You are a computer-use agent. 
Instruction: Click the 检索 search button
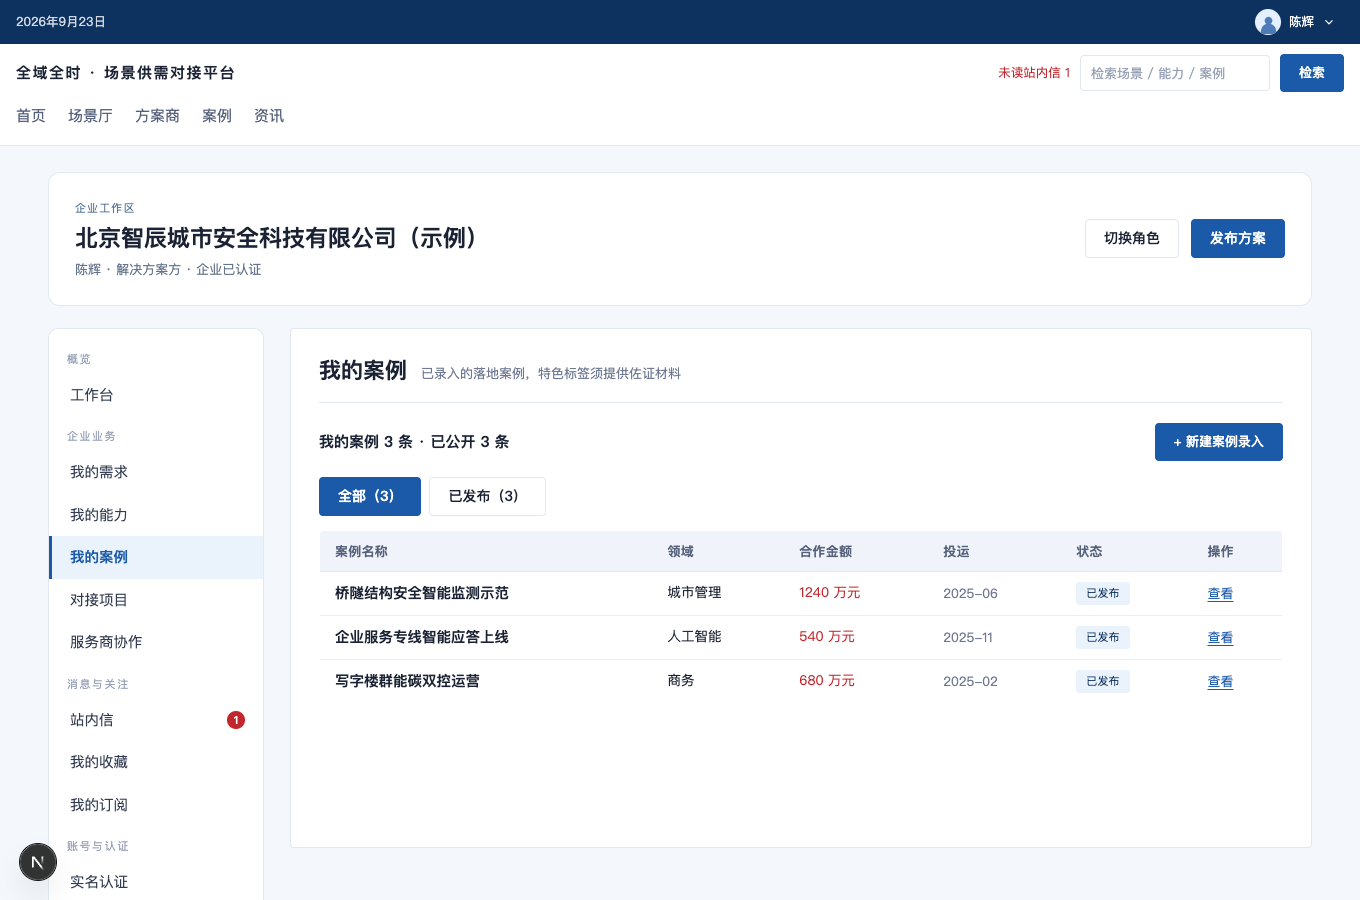[1312, 73]
